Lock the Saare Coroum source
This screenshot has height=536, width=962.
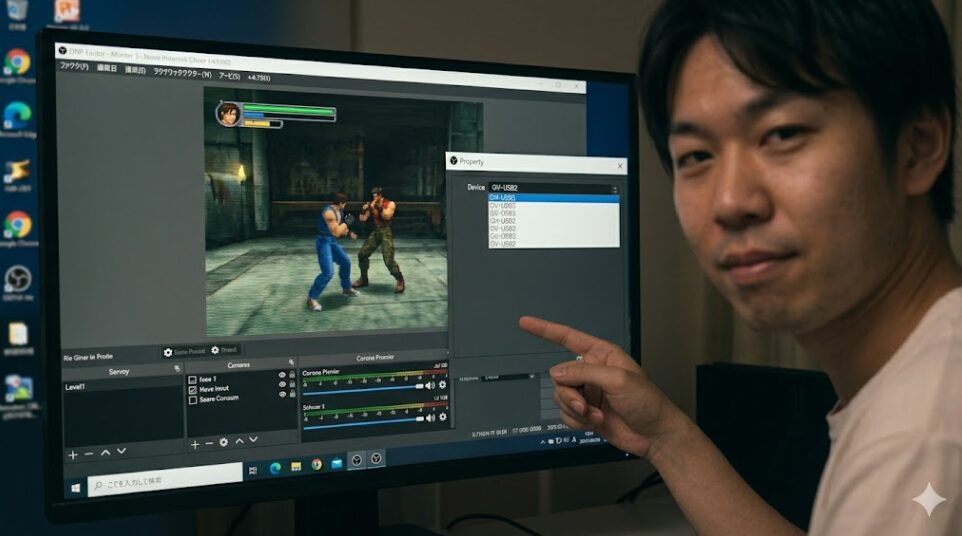[x=293, y=394]
